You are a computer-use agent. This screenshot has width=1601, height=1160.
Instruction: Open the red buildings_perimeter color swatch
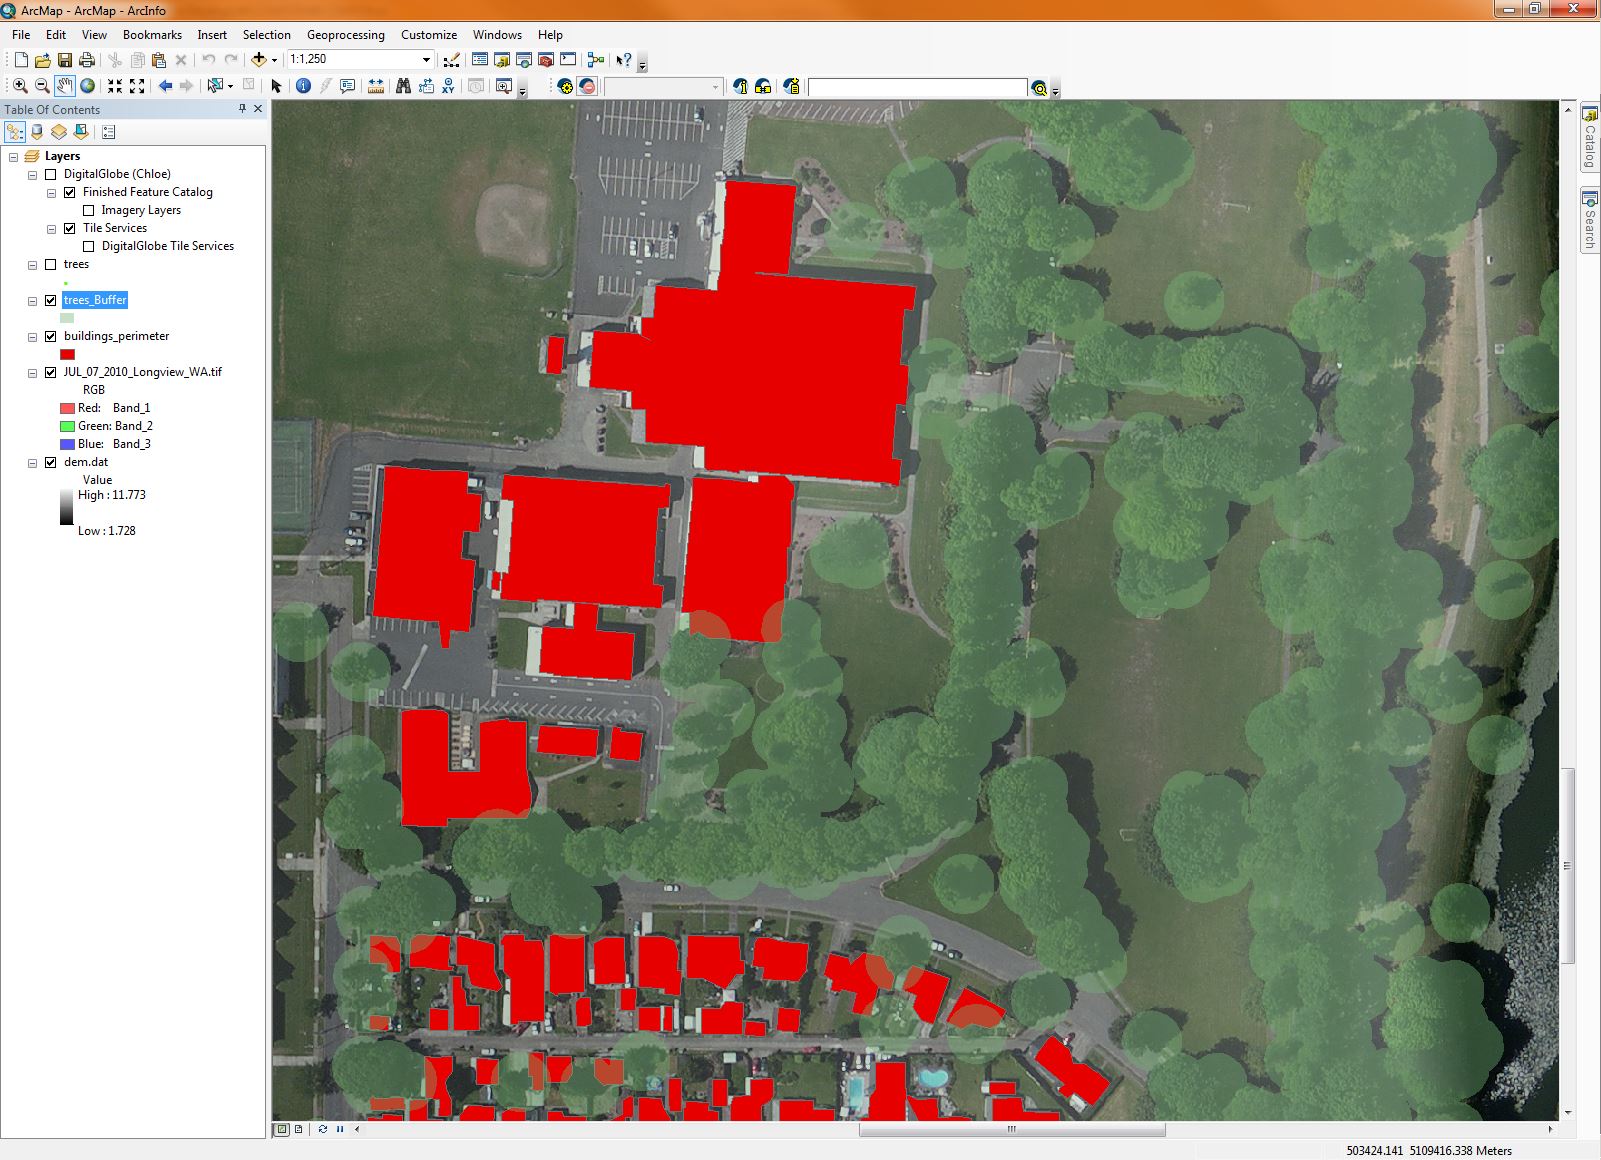tap(66, 353)
